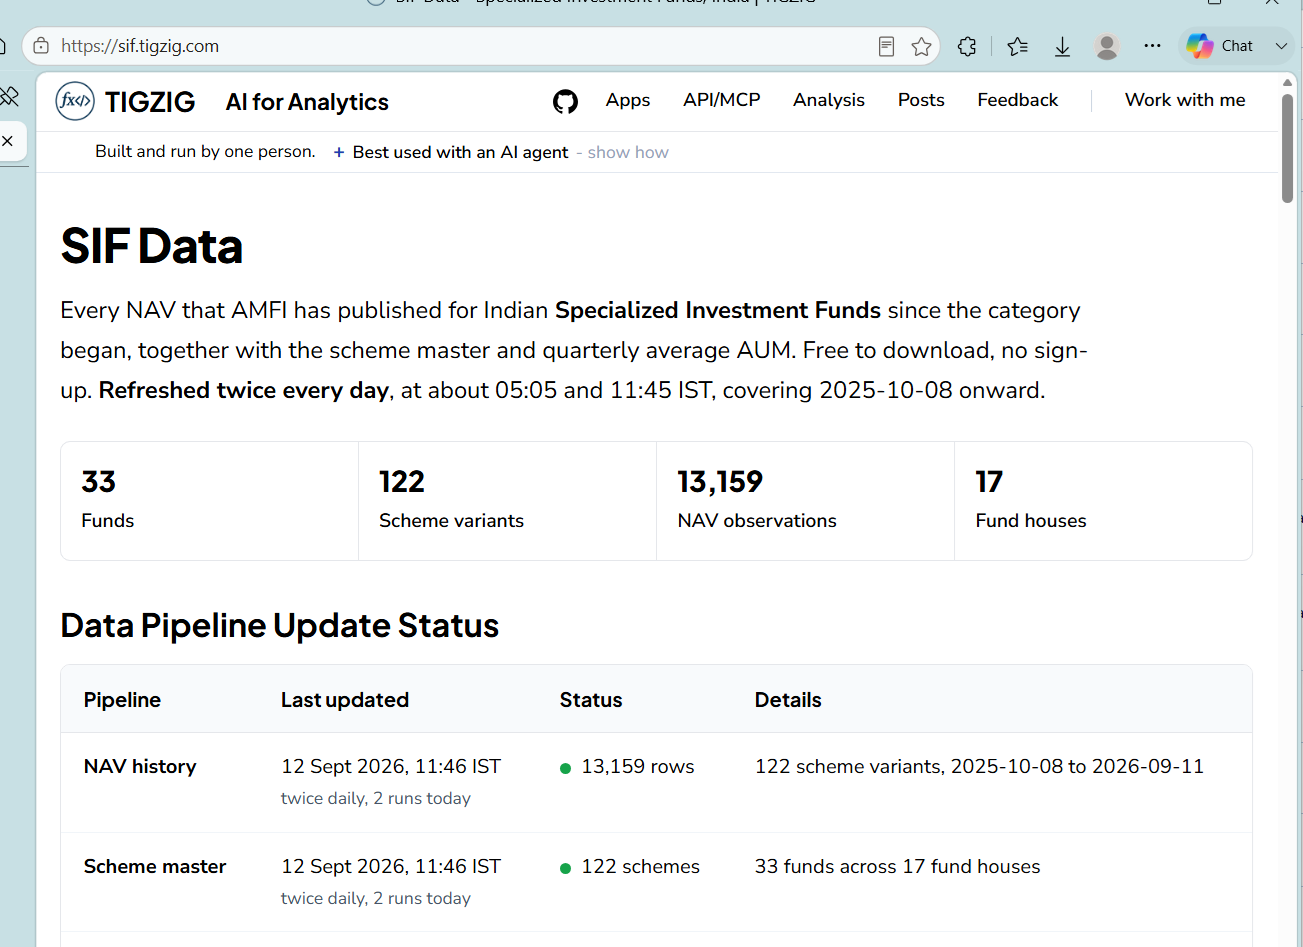Open the browser settings ellipsis menu
This screenshot has width=1303, height=947.
pyautogui.click(x=1152, y=46)
